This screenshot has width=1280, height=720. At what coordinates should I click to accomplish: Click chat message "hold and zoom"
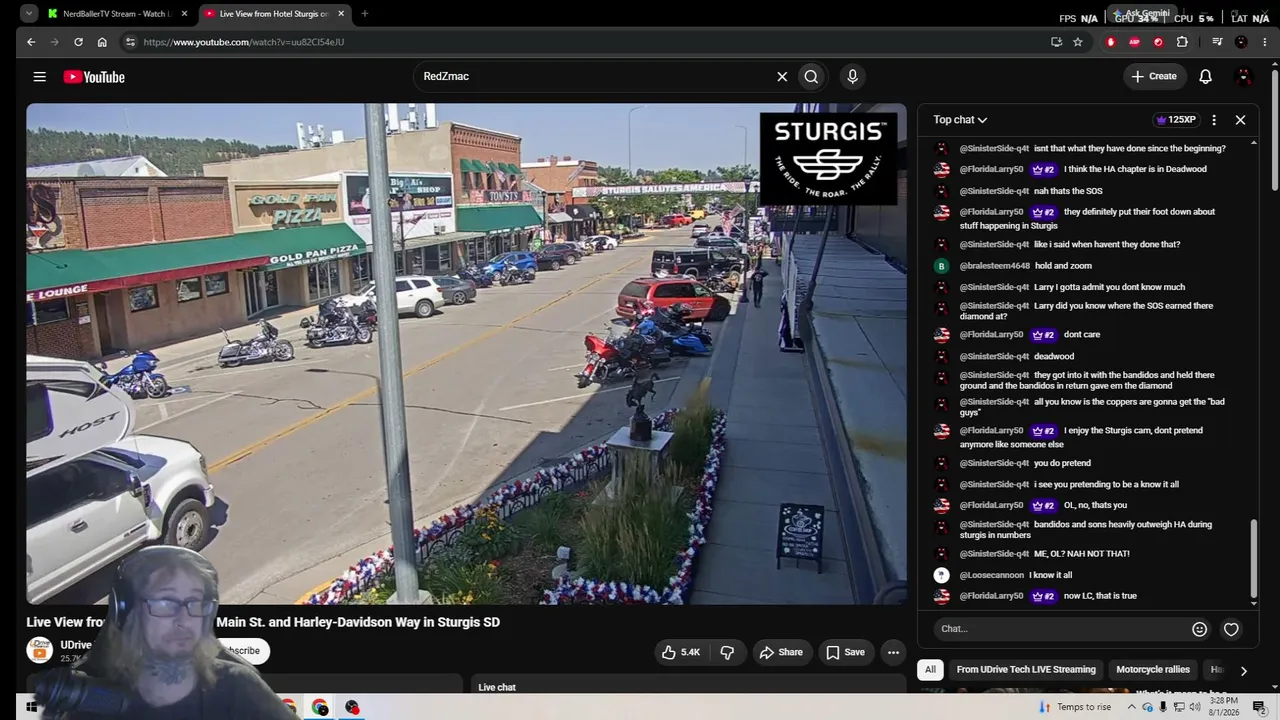1063,266
